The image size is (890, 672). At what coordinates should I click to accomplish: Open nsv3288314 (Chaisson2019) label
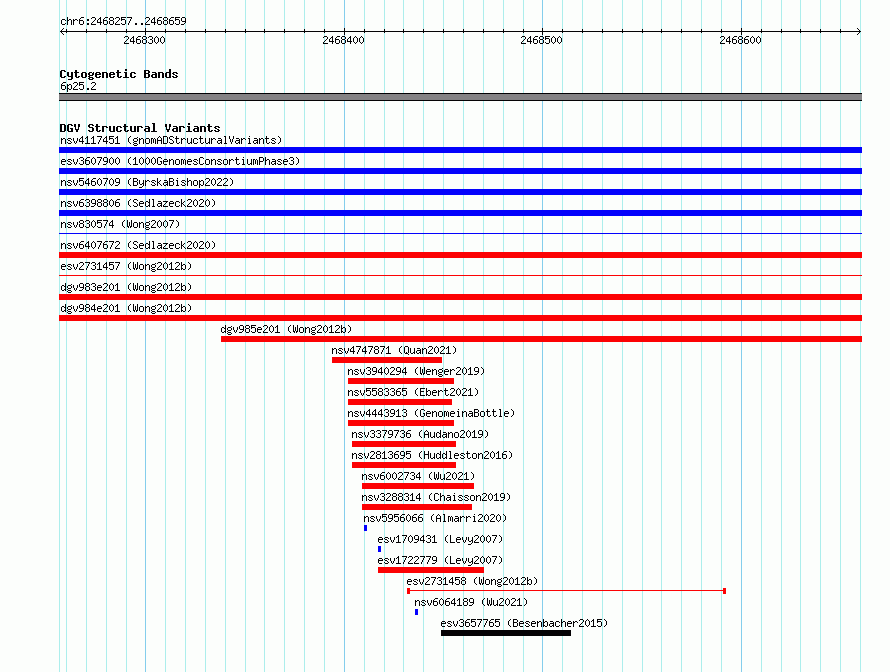tap(436, 497)
